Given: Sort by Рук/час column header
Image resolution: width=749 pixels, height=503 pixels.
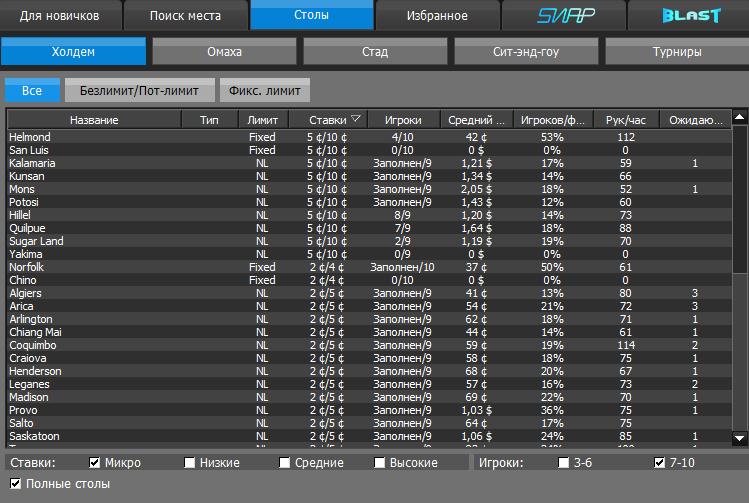Looking at the screenshot, I should click(x=626, y=120).
